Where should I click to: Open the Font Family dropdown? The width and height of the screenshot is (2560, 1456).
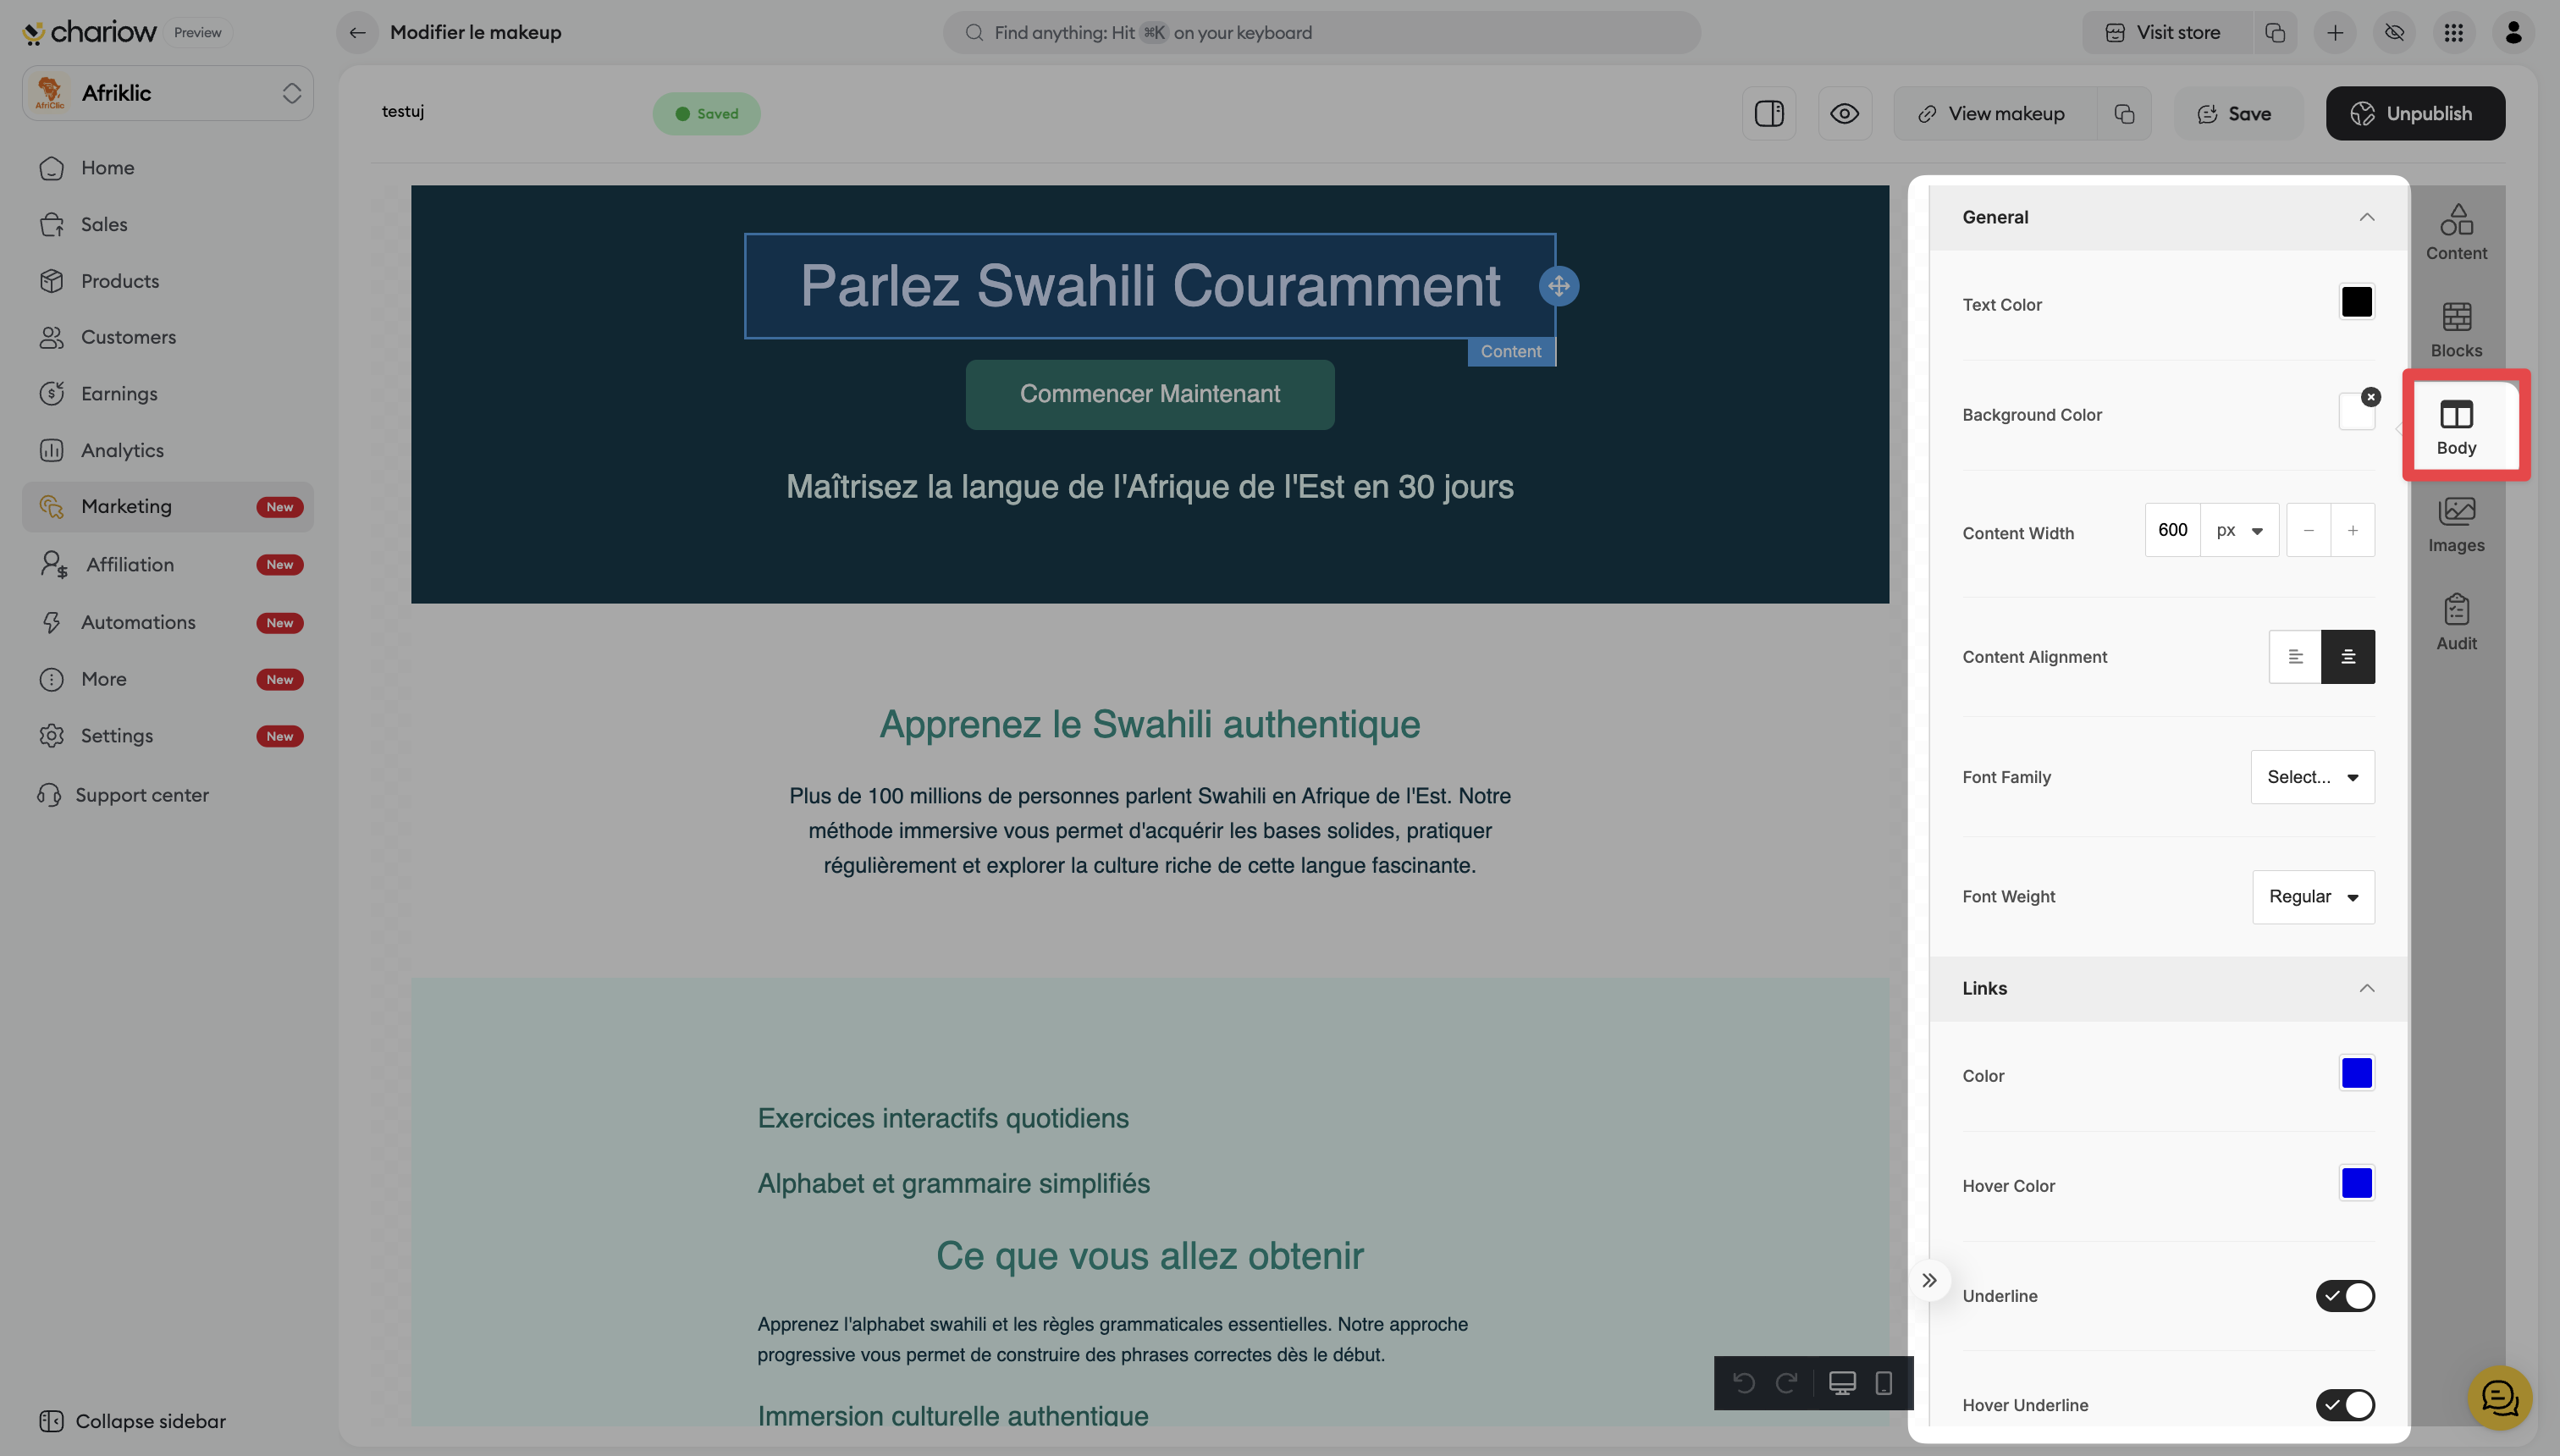tap(2312, 777)
